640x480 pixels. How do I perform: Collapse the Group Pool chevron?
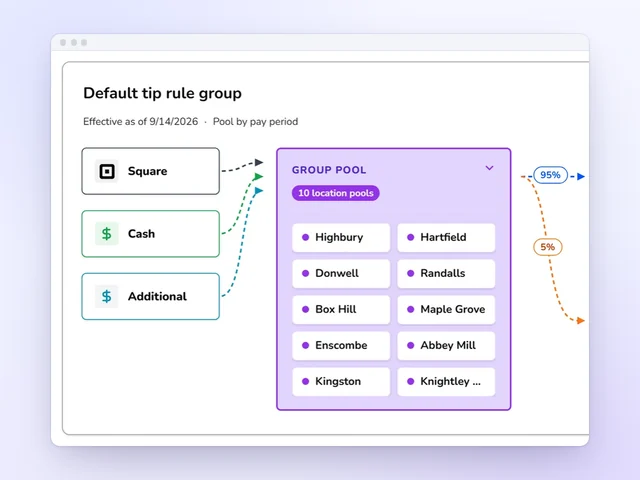(x=489, y=168)
